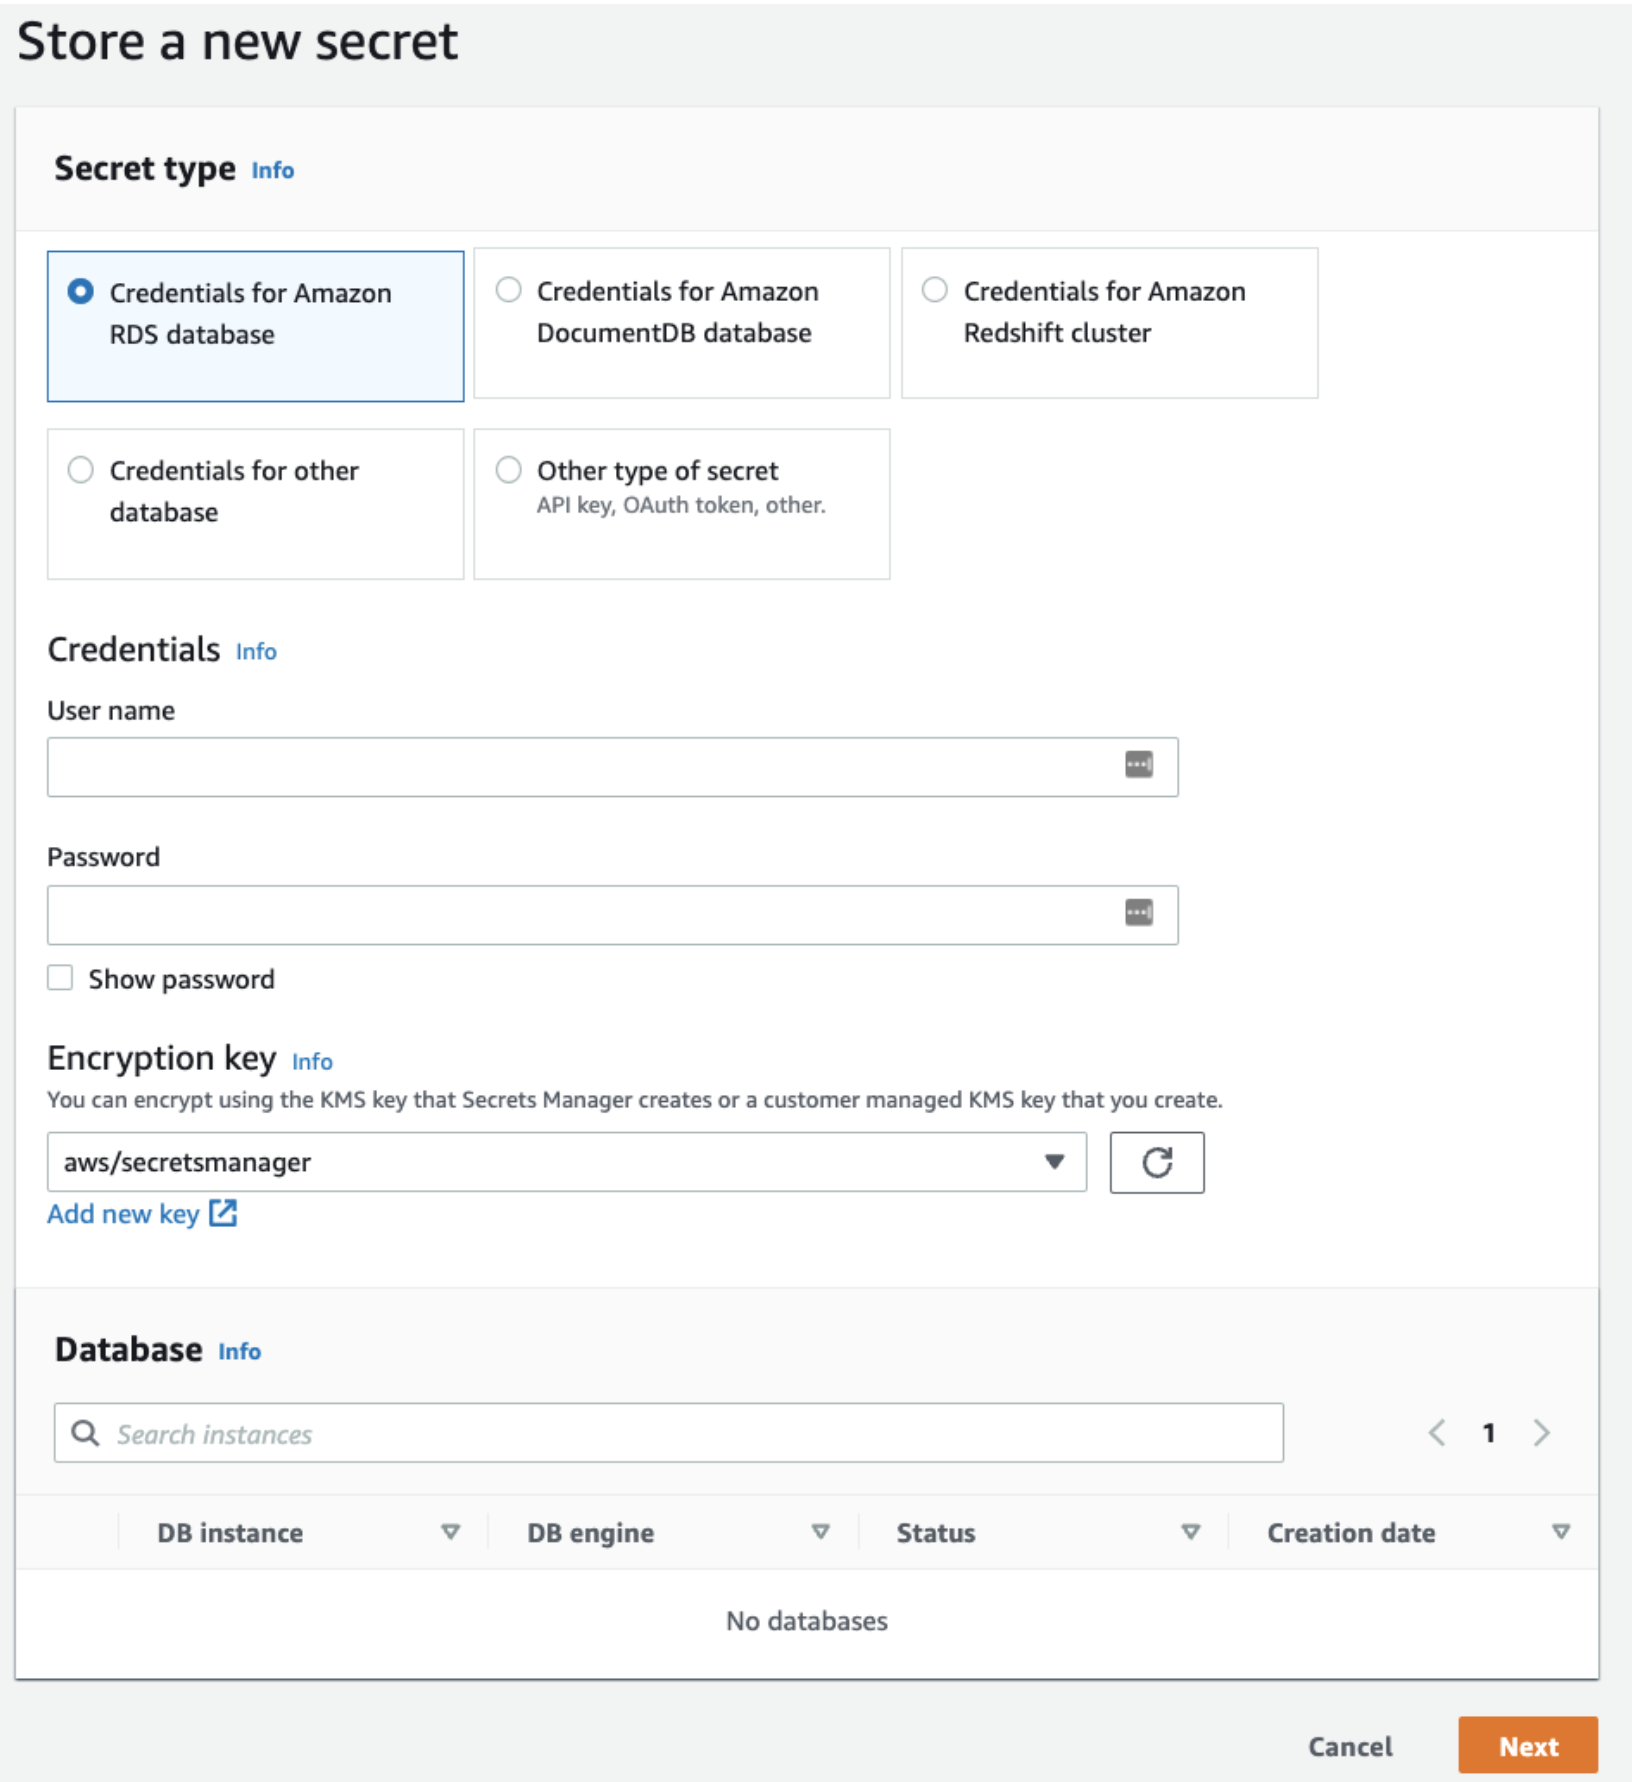The height and width of the screenshot is (1782, 1632).
Task: Go to previous page of database list
Action: [1437, 1433]
